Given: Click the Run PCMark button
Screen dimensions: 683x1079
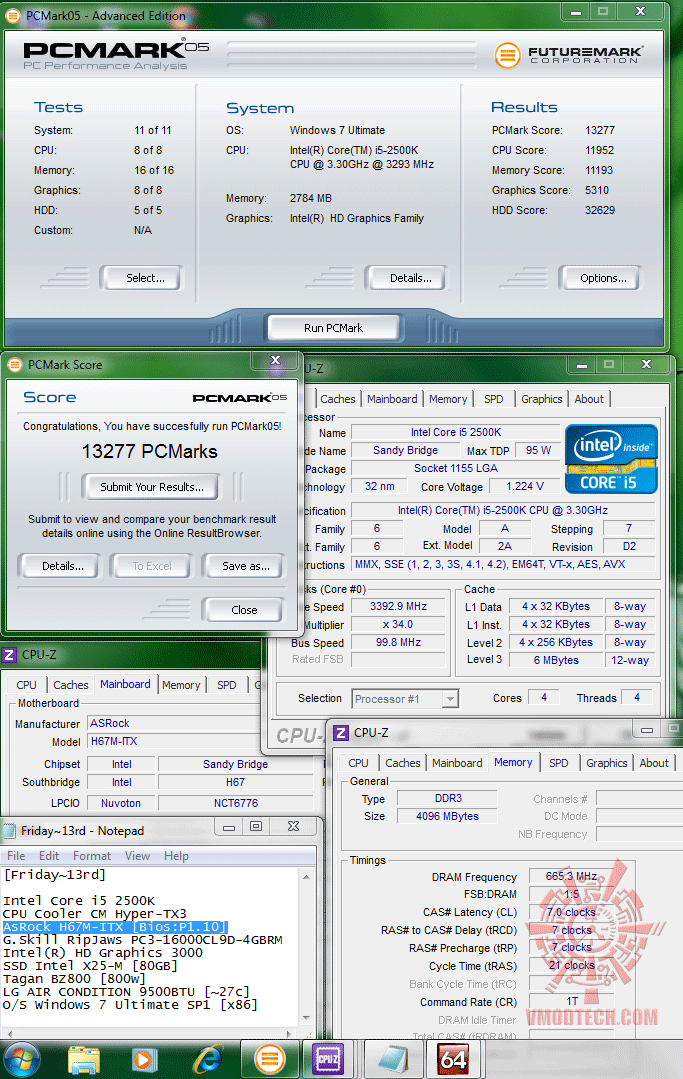Looking at the screenshot, I should tap(333, 328).
